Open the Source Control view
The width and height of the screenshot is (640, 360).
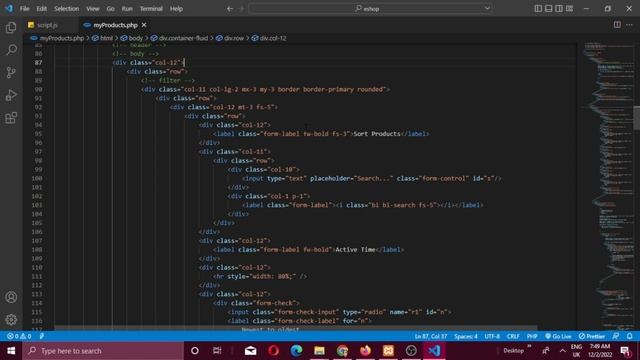(11, 73)
